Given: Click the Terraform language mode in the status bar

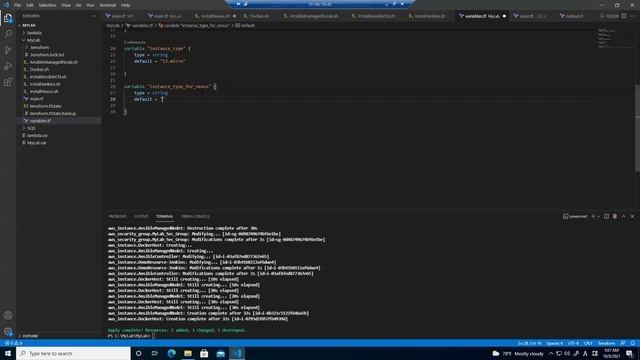Looking at the screenshot, I should 606,343.
